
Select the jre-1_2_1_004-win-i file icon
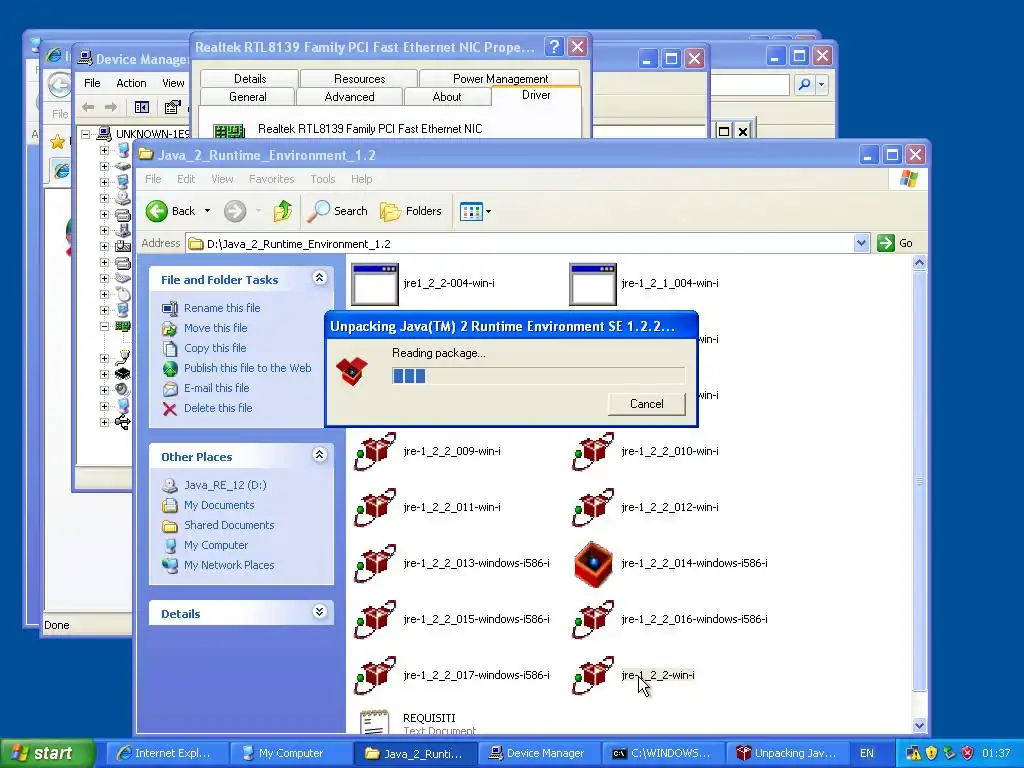pos(593,284)
